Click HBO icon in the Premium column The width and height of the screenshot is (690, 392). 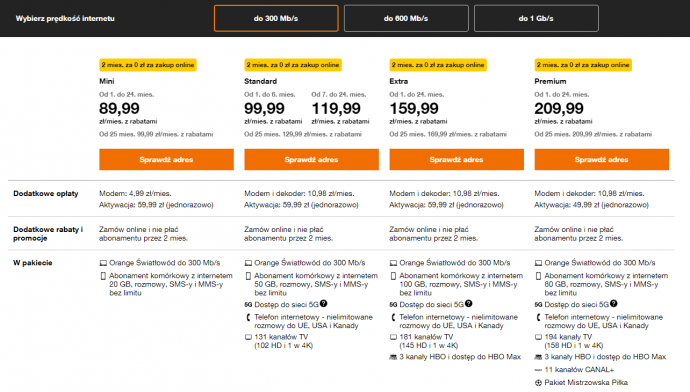pos(538,357)
